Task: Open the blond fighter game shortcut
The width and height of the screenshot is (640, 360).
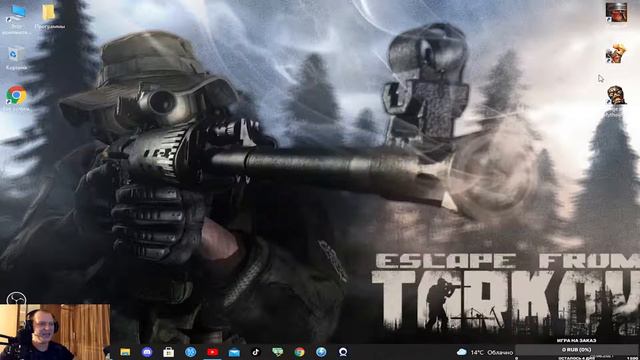Action: (615, 53)
